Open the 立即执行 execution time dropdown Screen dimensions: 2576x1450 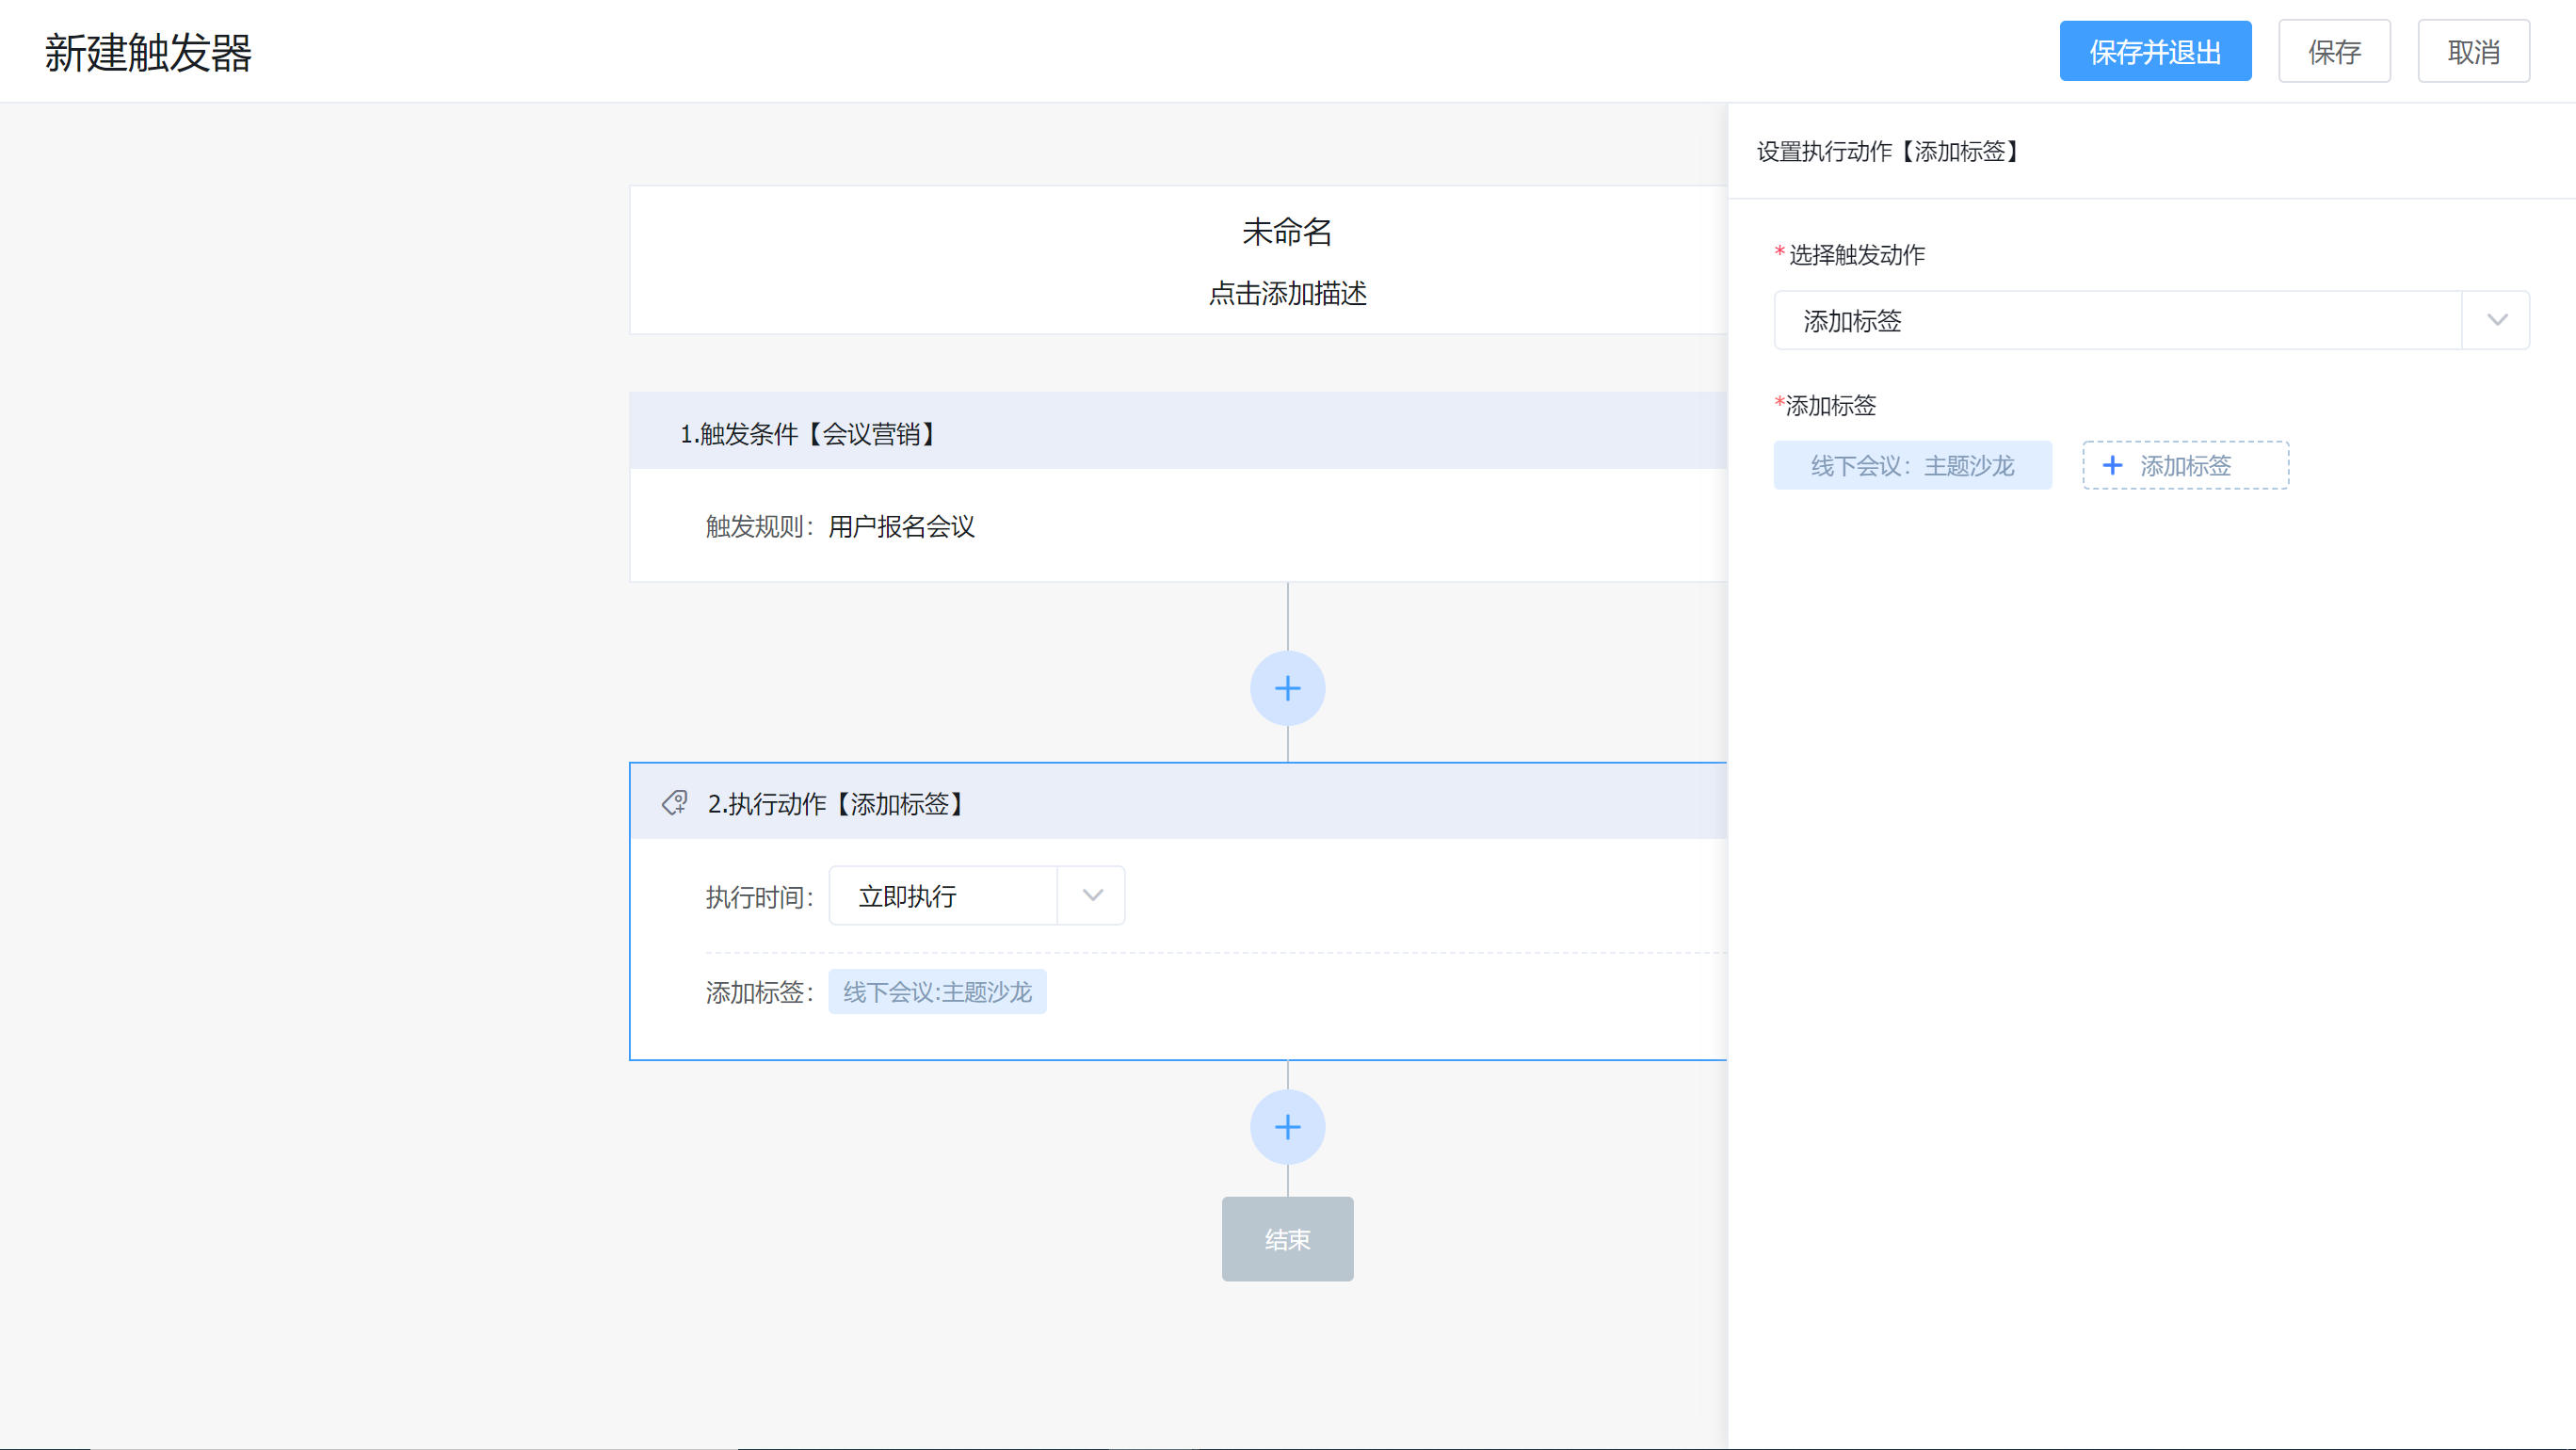[1092, 895]
